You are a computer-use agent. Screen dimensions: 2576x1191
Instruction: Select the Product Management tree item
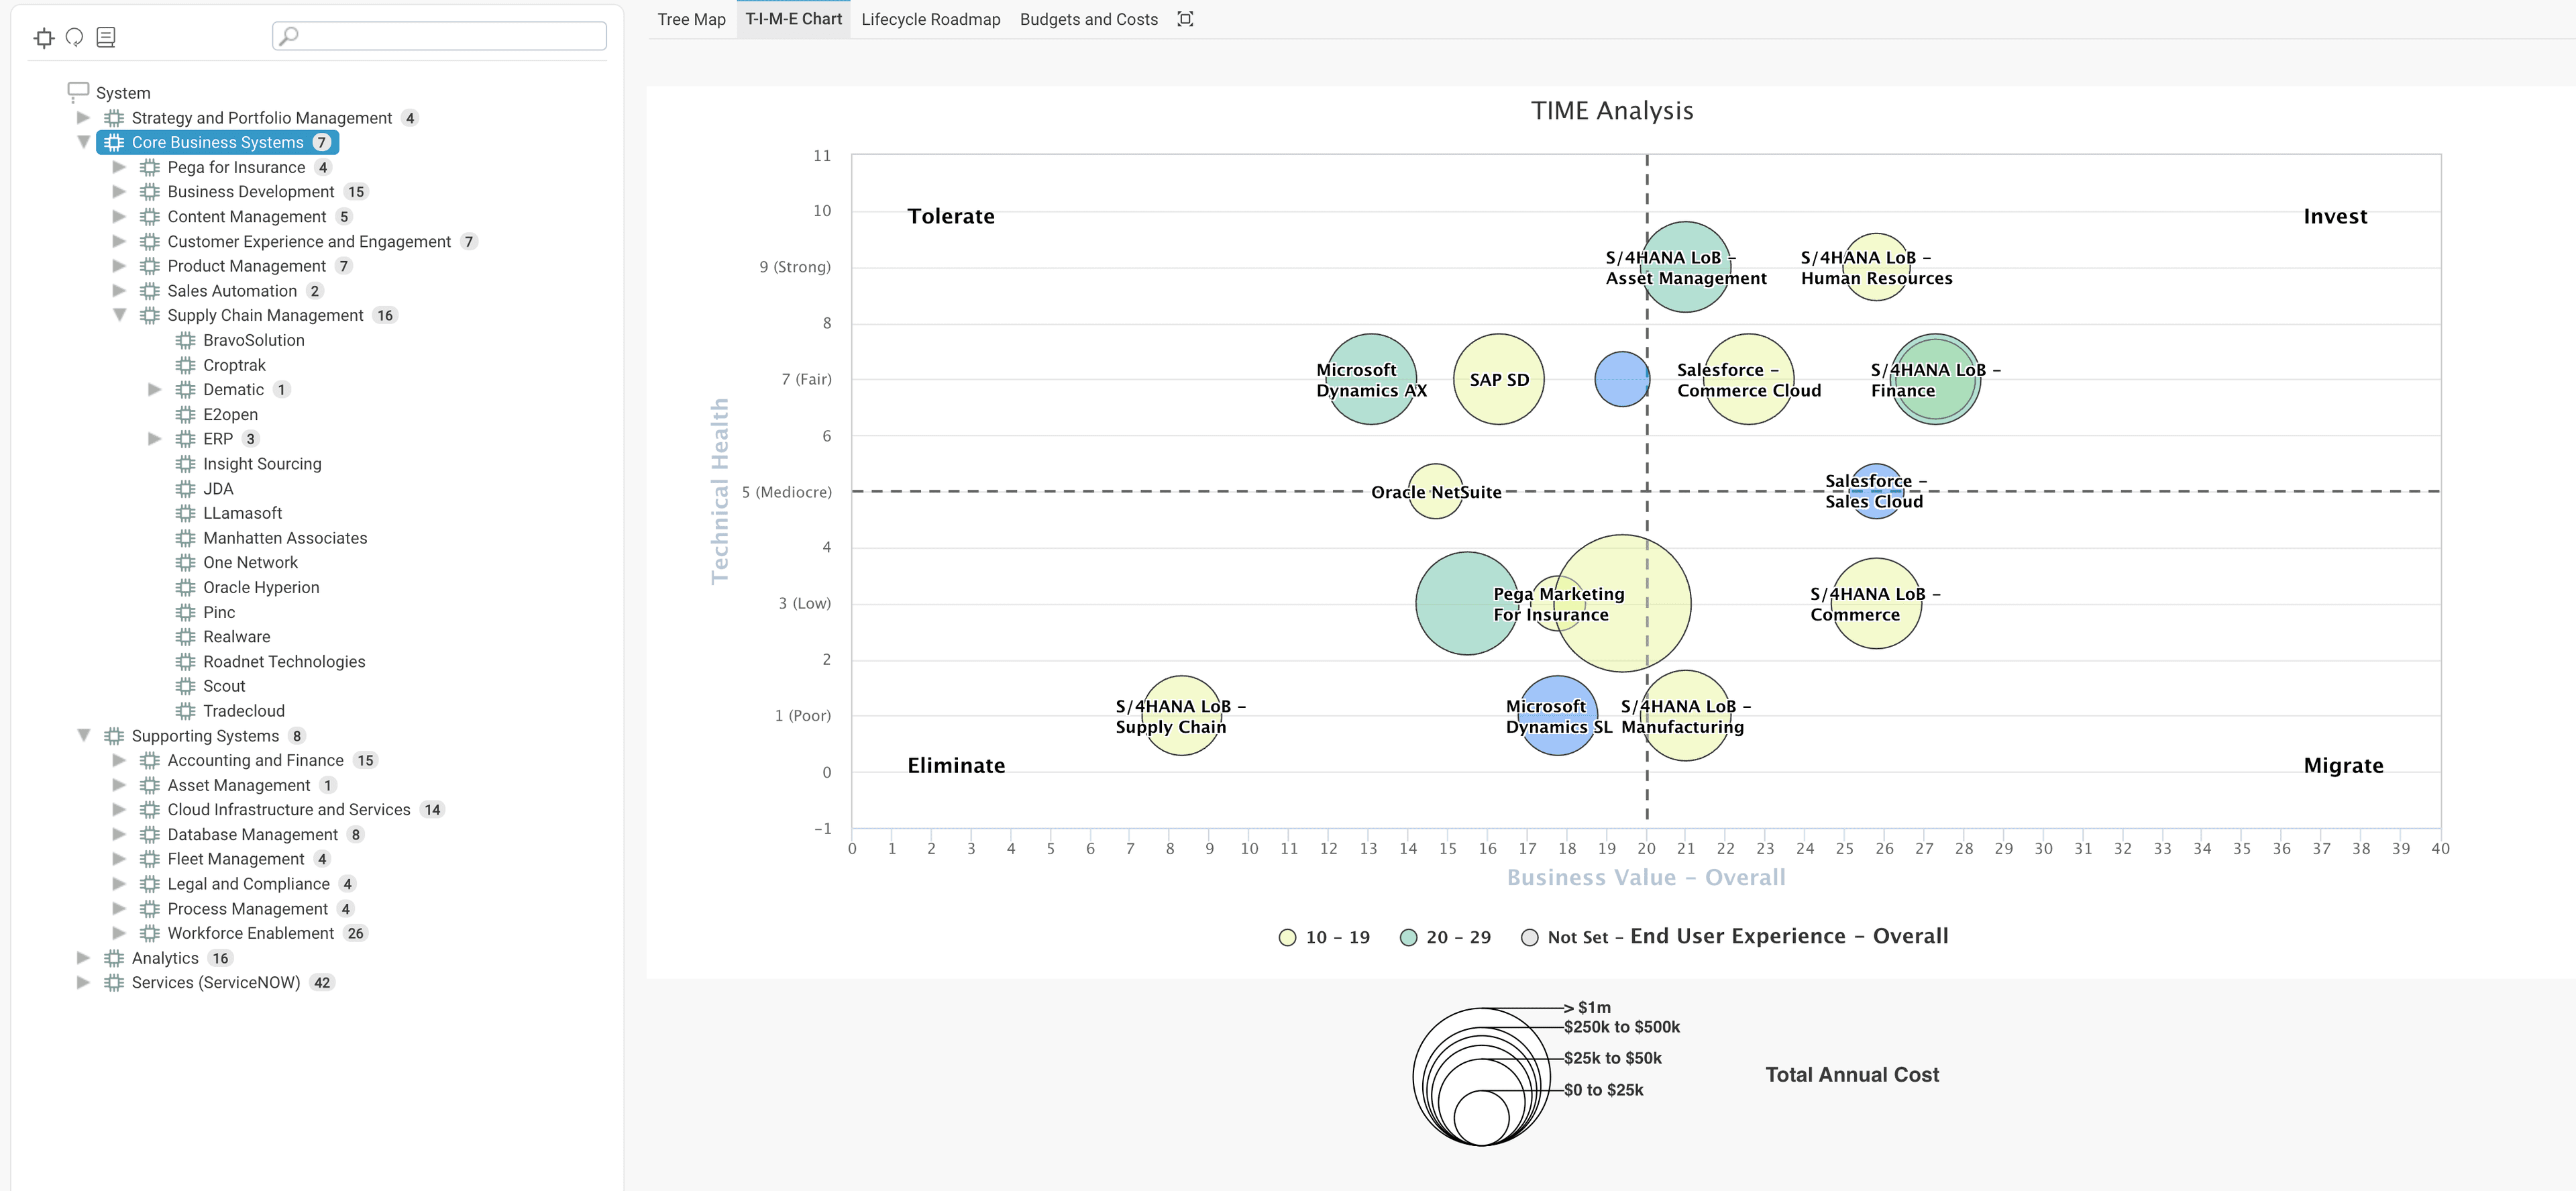point(246,266)
